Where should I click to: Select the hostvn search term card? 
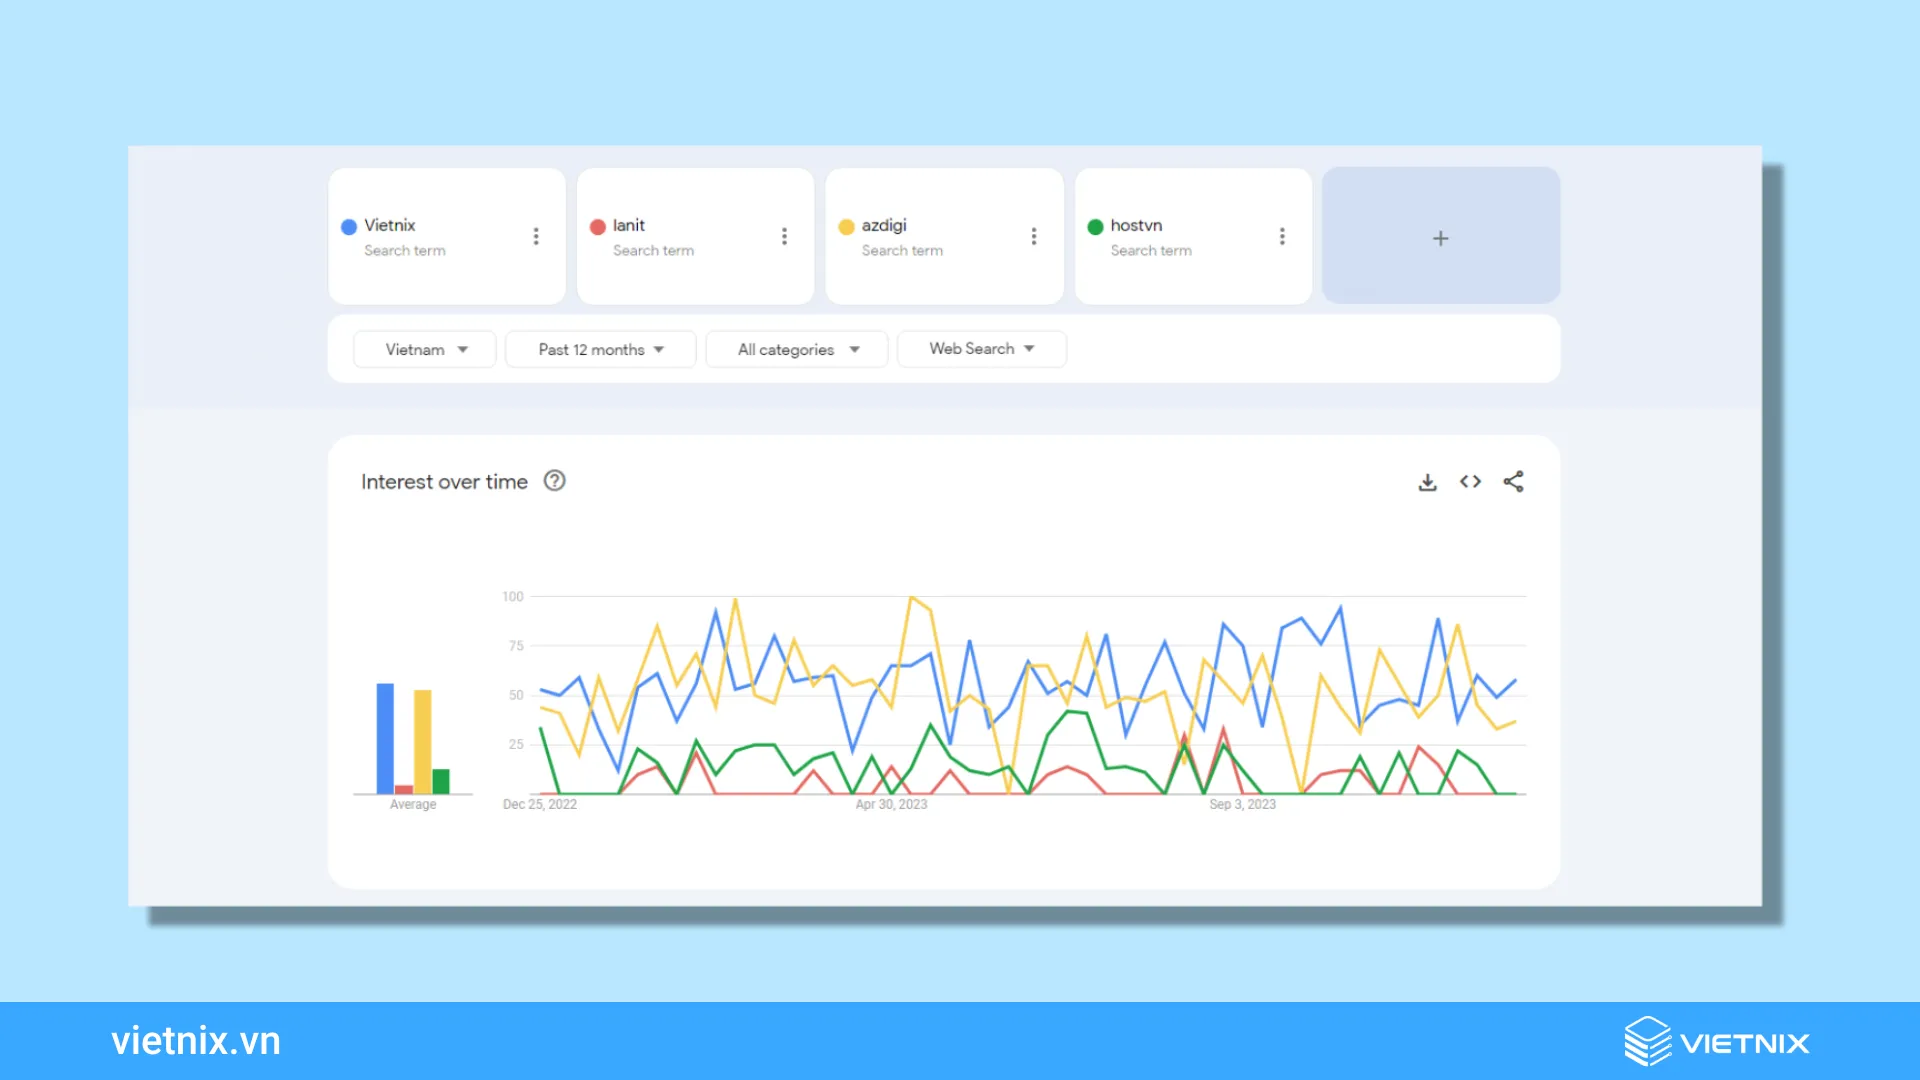[1193, 236]
